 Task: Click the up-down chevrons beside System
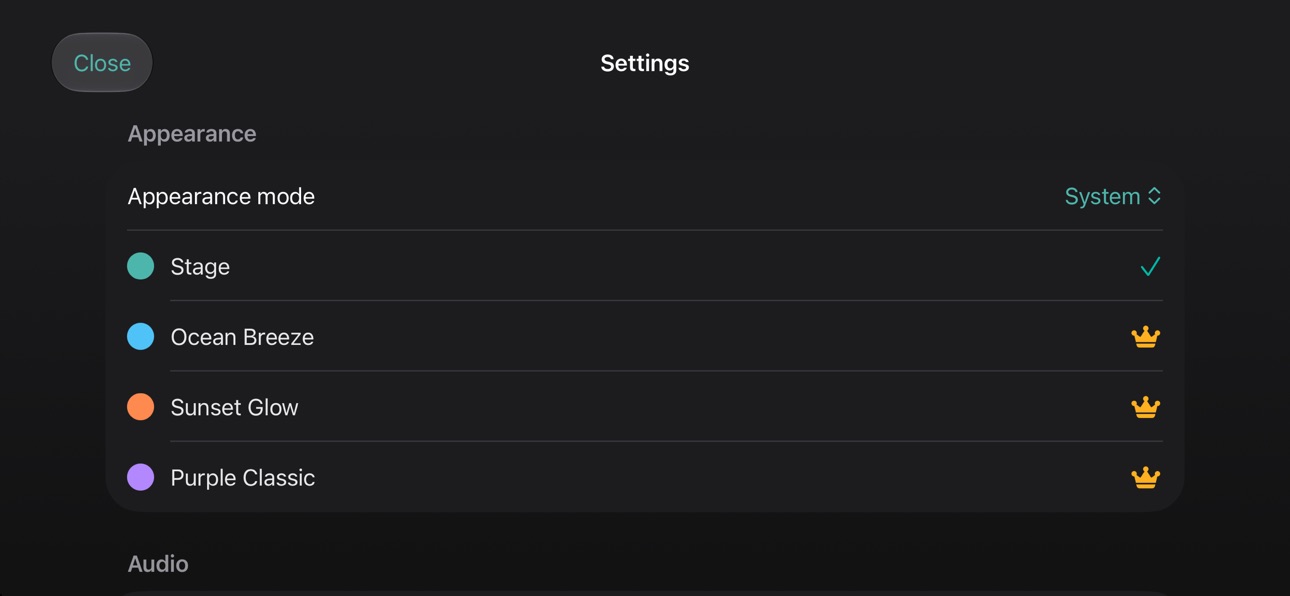[1154, 196]
